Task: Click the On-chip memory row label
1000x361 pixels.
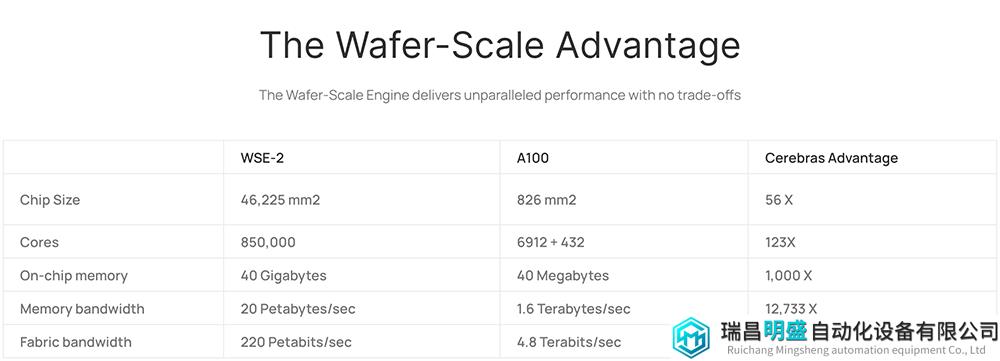Action: 73,276
